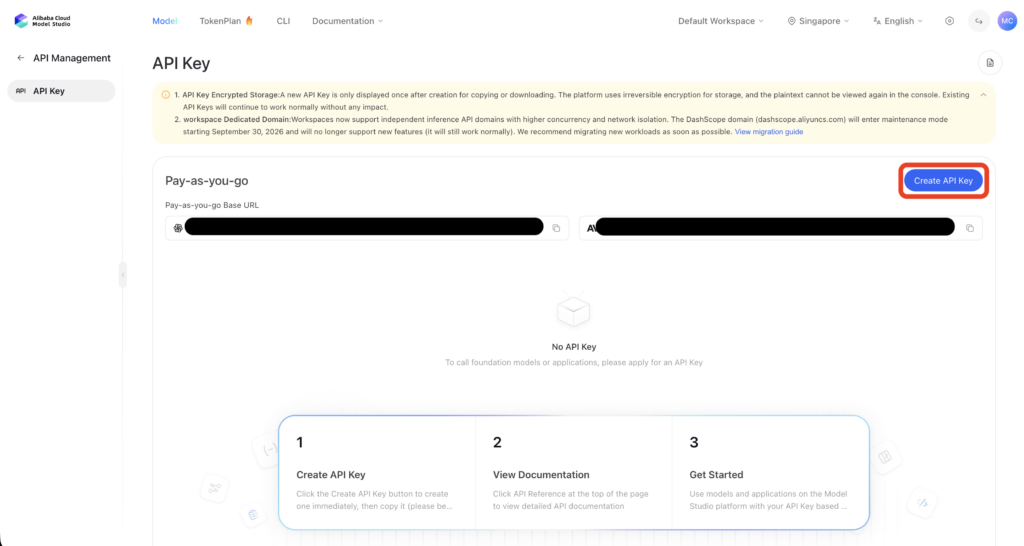Open the Singapore region dropdown

pos(818,21)
